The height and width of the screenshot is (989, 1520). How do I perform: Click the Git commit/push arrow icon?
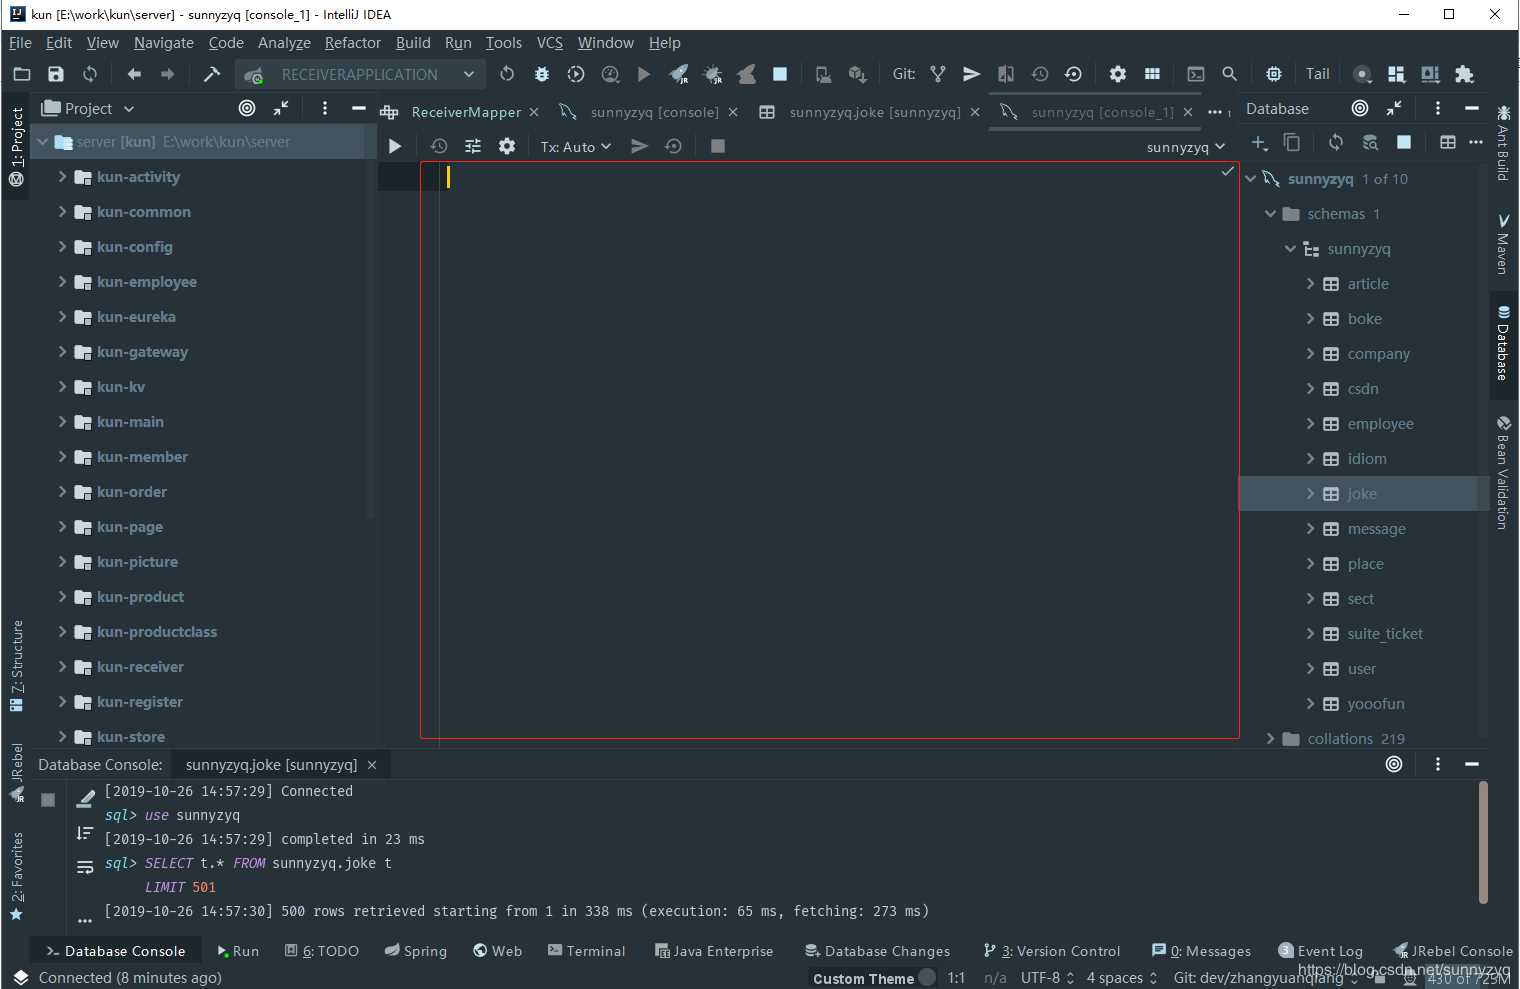pos(971,74)
